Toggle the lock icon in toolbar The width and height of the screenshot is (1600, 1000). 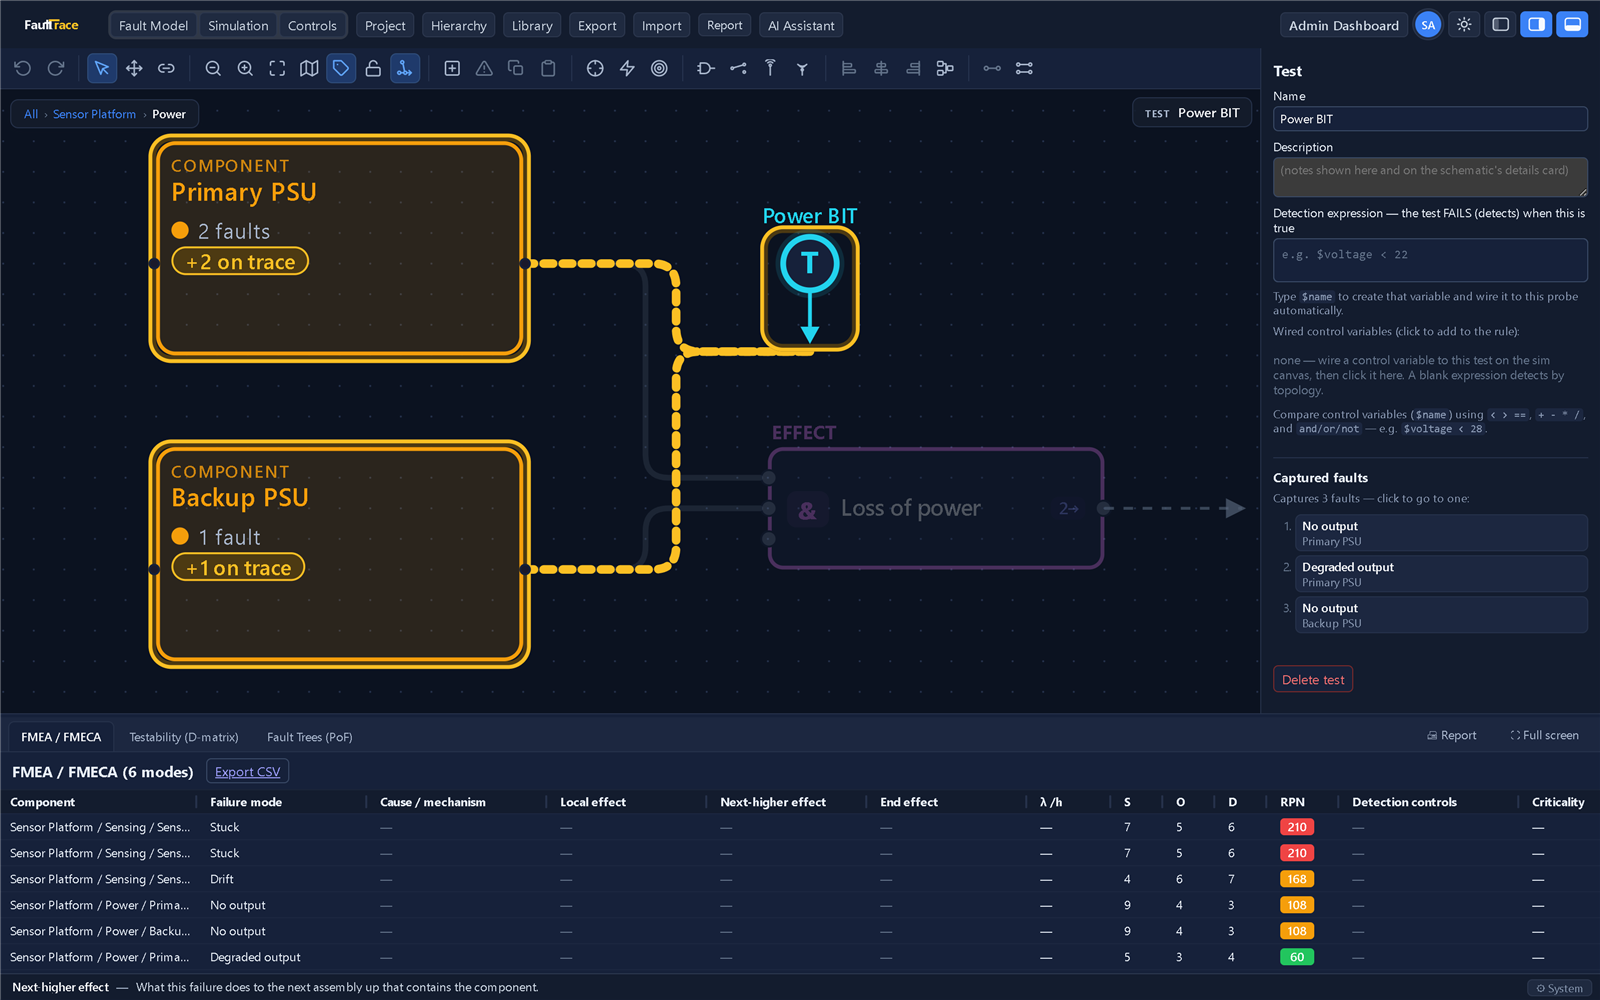click(373, 68)
